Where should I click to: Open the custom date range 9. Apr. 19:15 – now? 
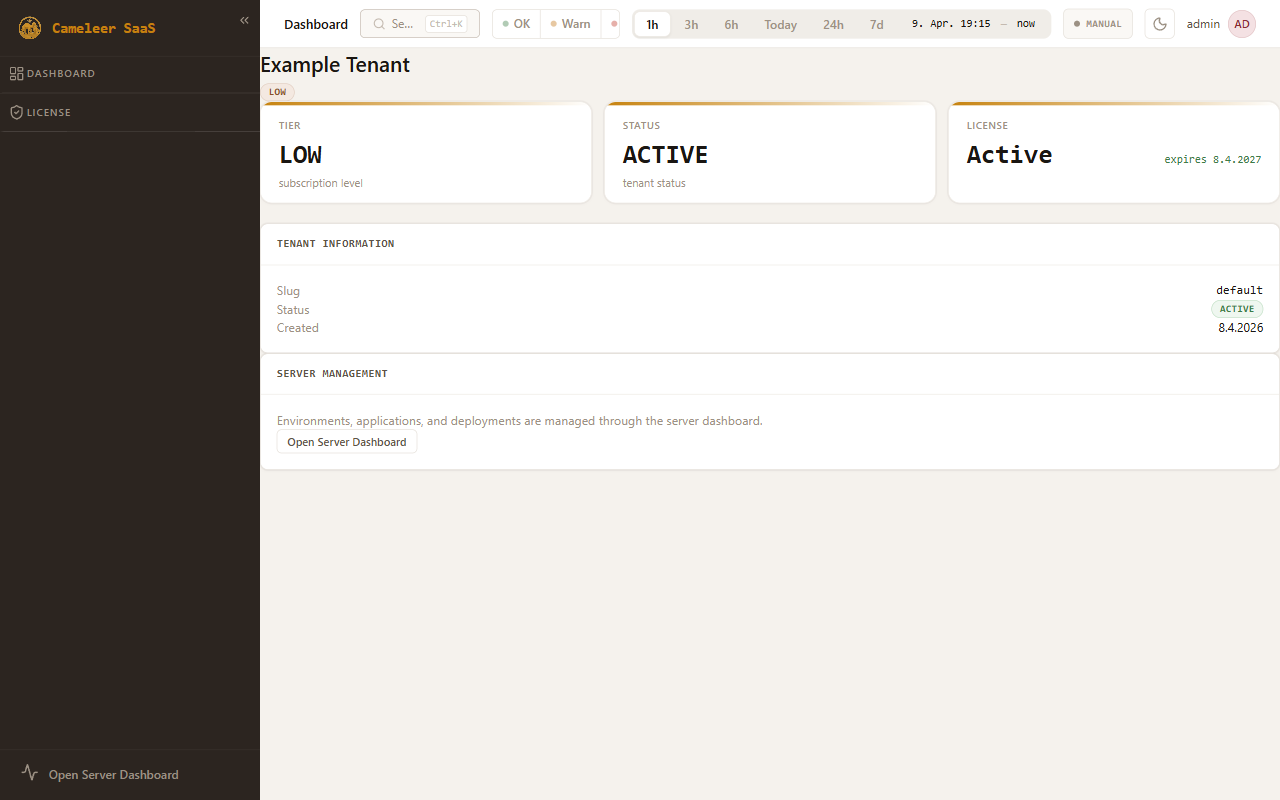972,24
